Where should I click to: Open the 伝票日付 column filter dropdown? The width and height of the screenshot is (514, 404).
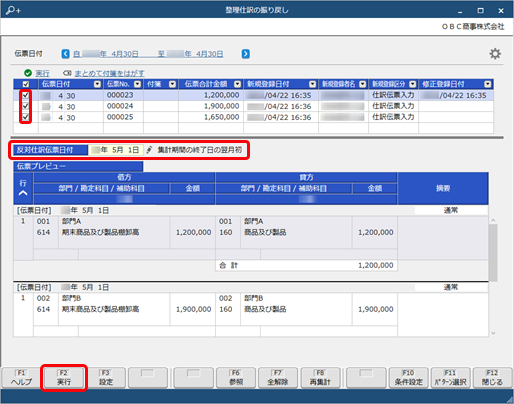[97, 84]
